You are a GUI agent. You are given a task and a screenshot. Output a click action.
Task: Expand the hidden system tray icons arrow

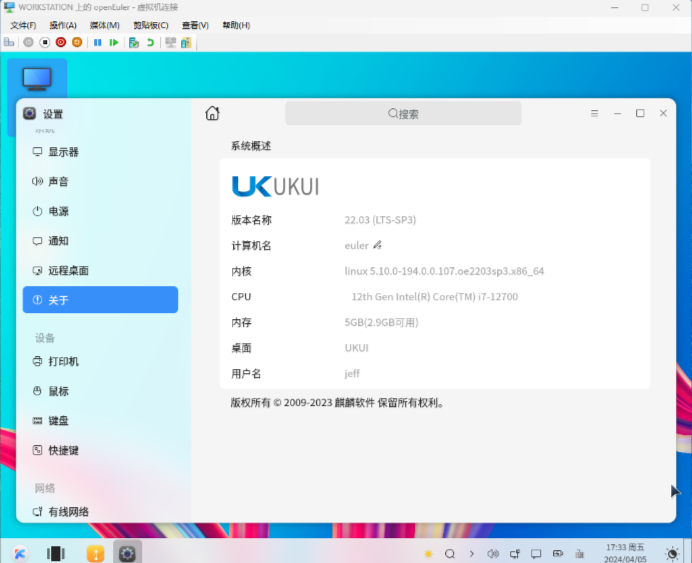[472, 553]
